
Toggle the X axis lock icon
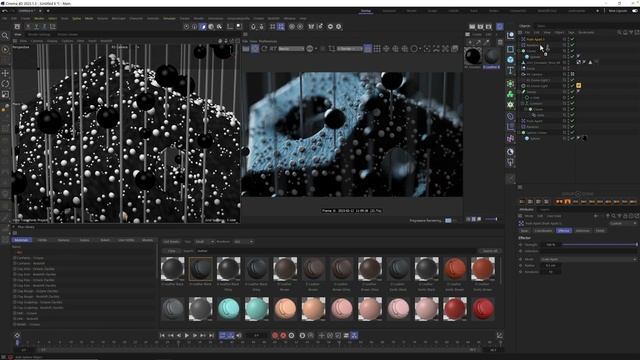[x=28, y=27]
